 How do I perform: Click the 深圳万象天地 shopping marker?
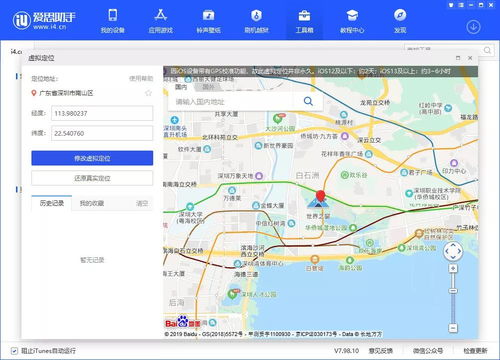pos(259,176)
